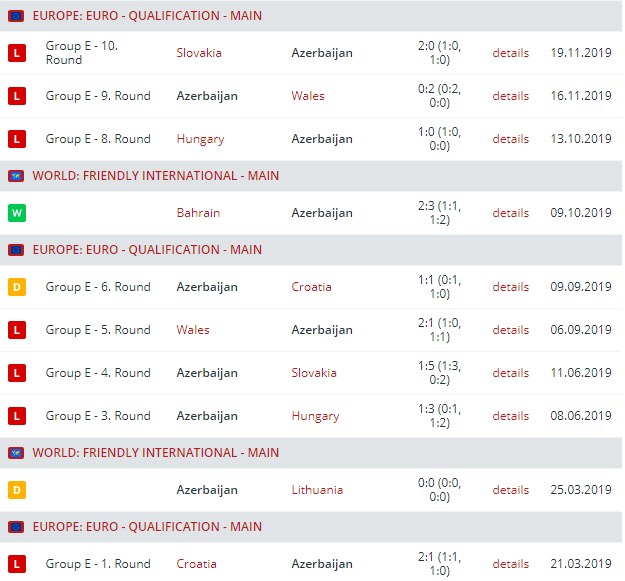Image resolution: width=625 pixels, height=581 pixels.
Task: Click the loss badge for Slovakia vs Azerbaijan
Action: (x=15, y=53)
